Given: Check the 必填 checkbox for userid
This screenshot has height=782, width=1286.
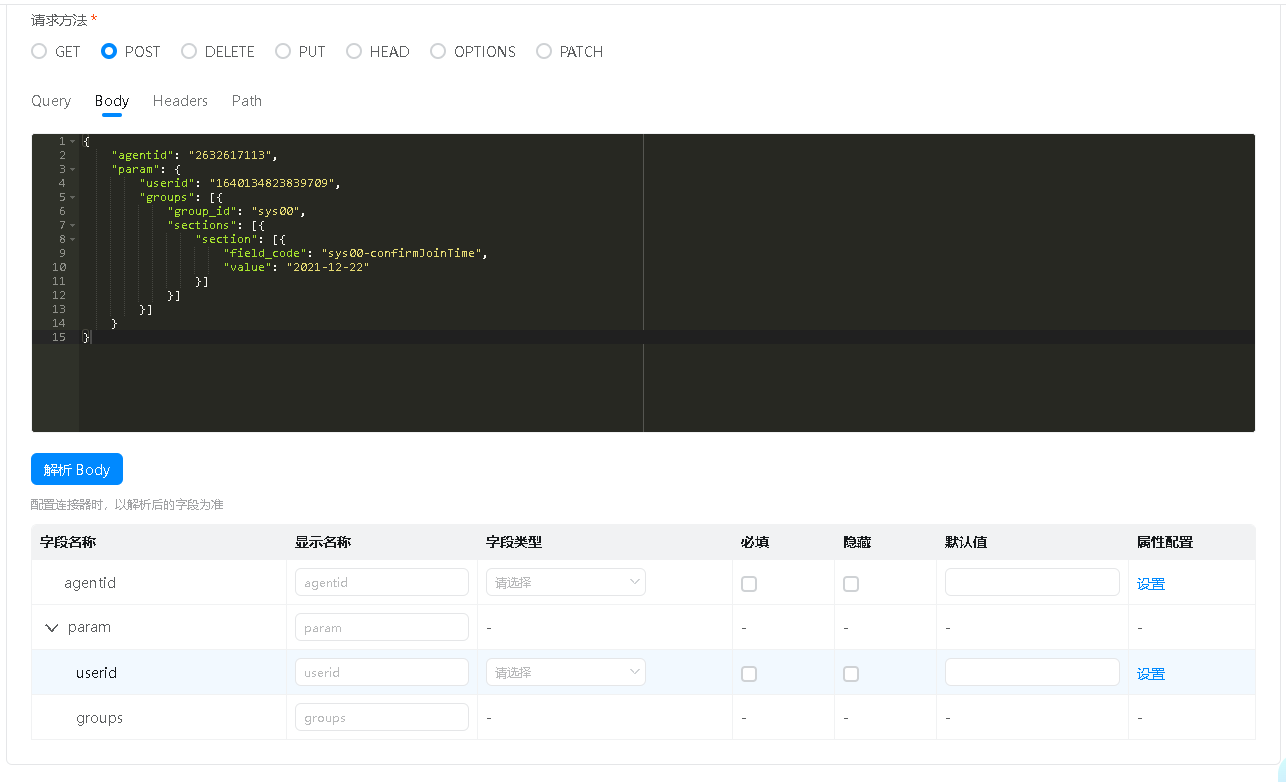Looking at the screenshot, I should tap(749, 674).
